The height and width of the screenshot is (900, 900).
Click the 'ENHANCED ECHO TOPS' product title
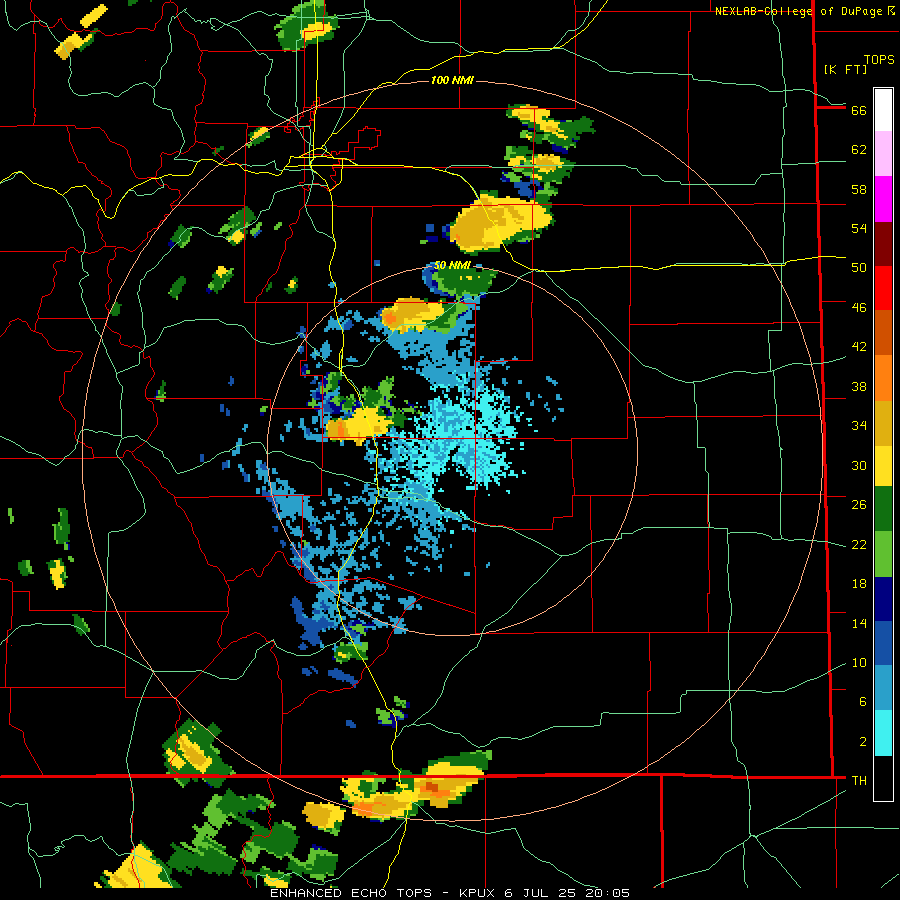(351, 893)
